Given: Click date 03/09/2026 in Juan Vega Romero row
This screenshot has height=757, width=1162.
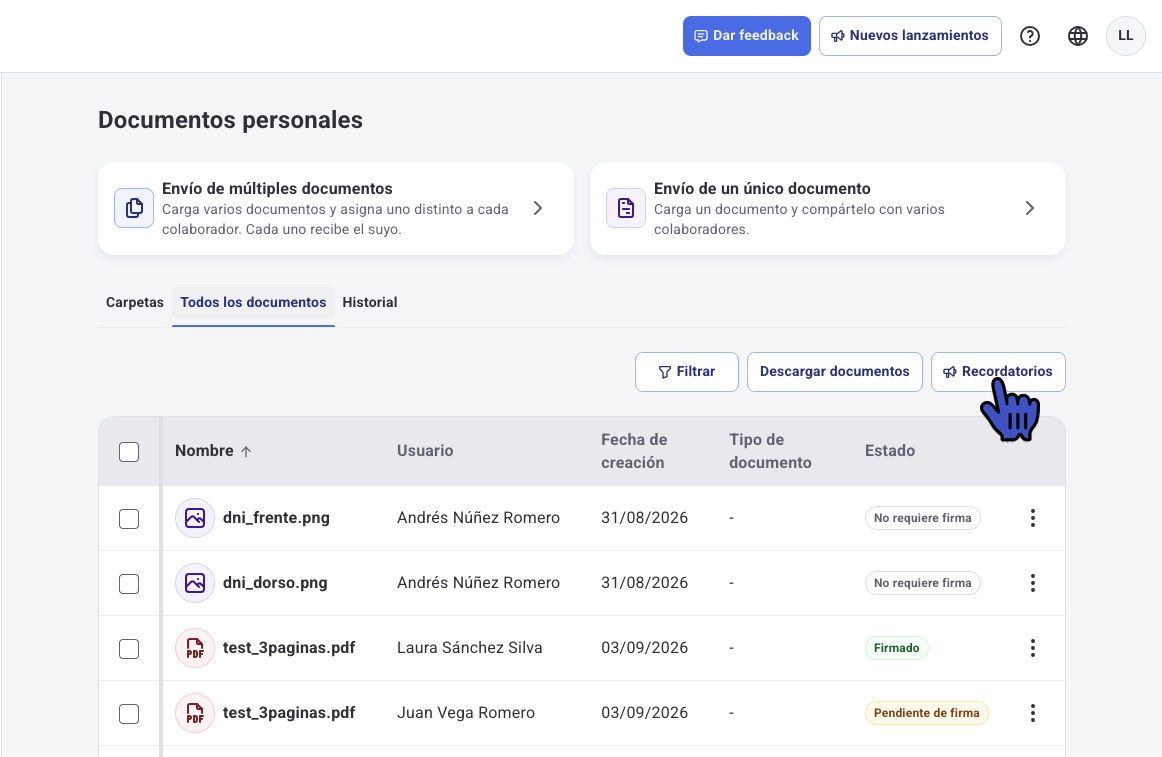Looking at the screenshot, I should [x=644, y=713].
